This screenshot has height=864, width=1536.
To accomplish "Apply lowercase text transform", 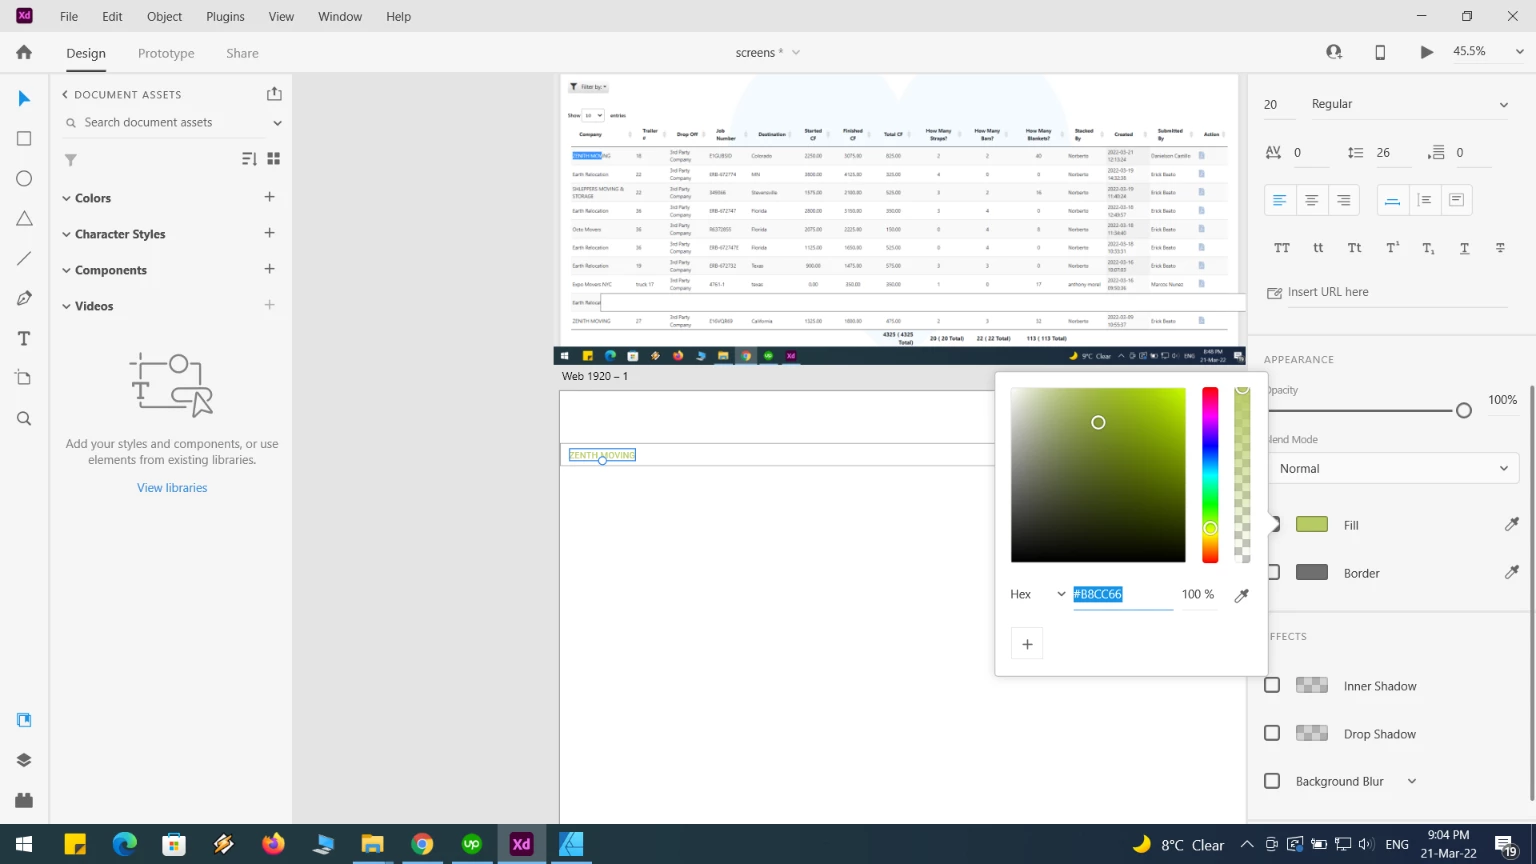I will point(1318,248).
